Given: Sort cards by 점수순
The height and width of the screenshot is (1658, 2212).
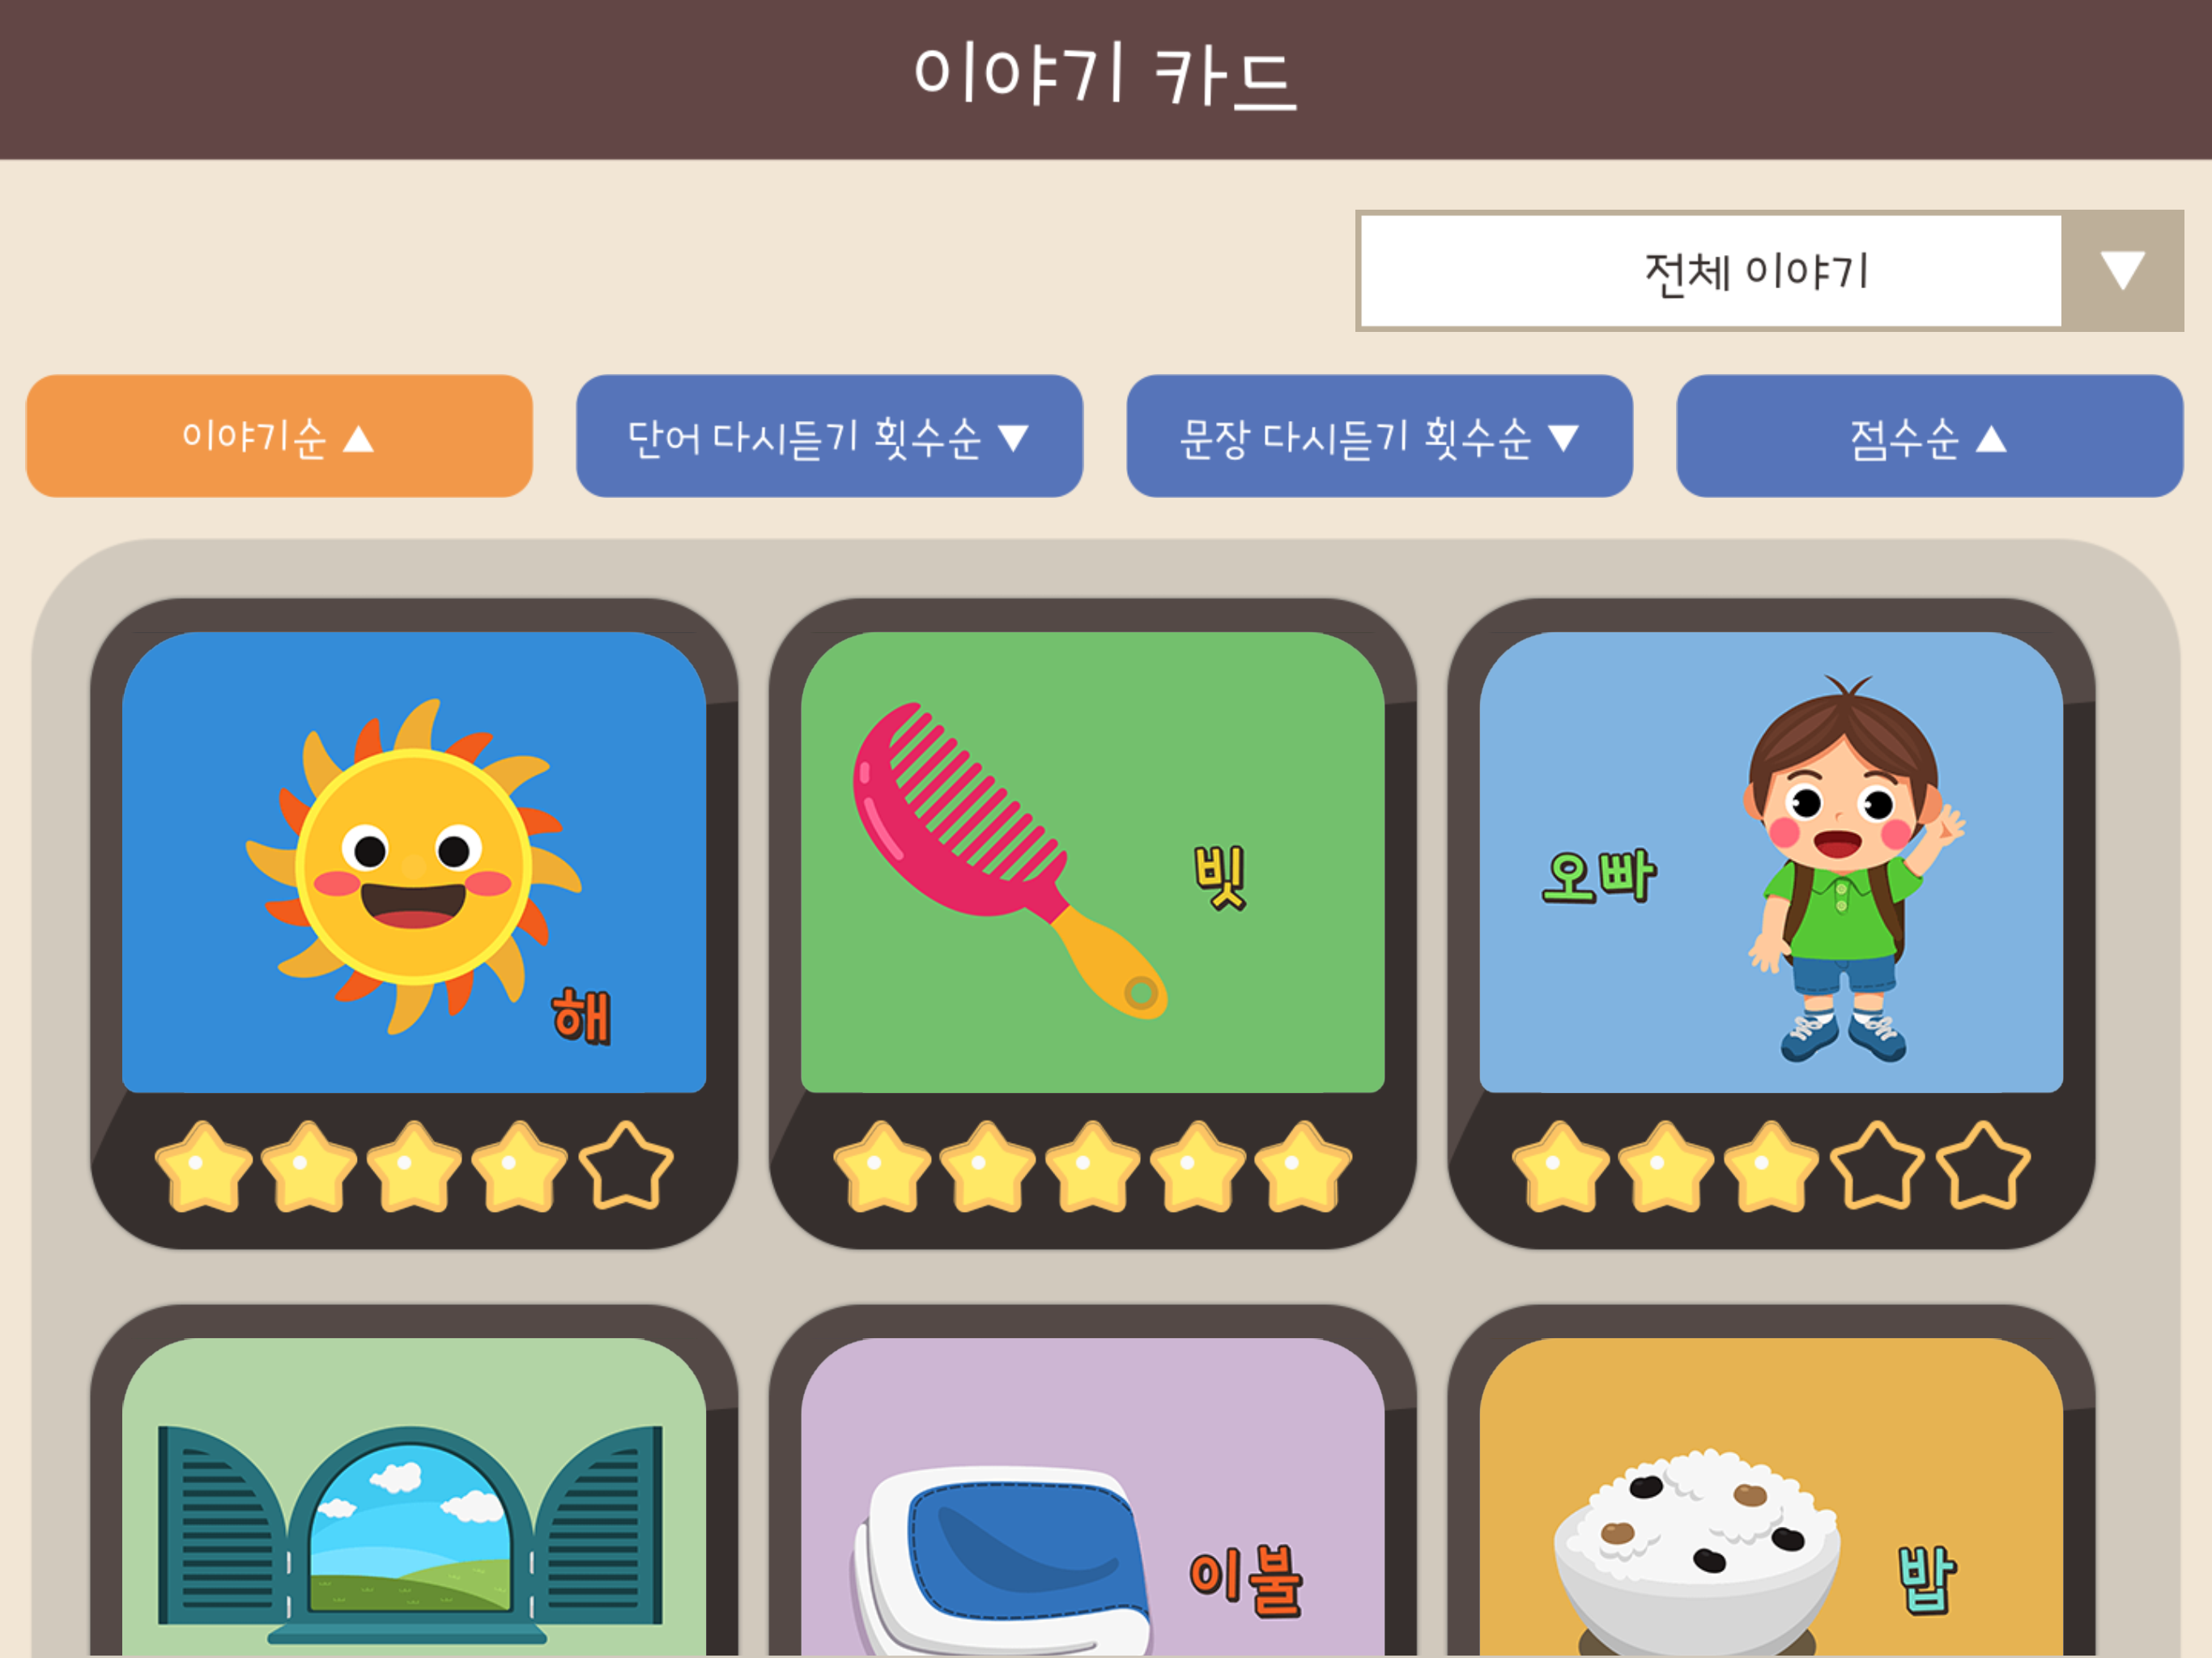Looking at the screenshot, I should click(x=1929, y=436).
